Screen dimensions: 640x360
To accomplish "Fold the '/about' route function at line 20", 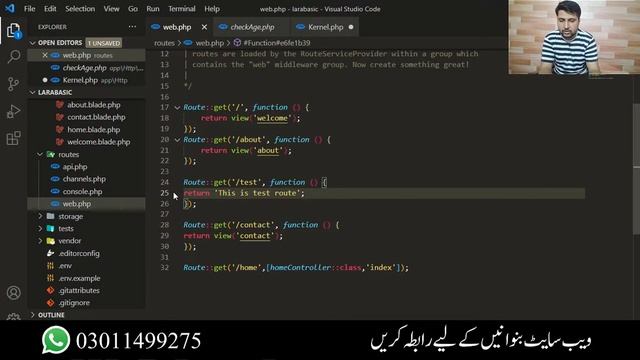I will (x=177, y=140).
